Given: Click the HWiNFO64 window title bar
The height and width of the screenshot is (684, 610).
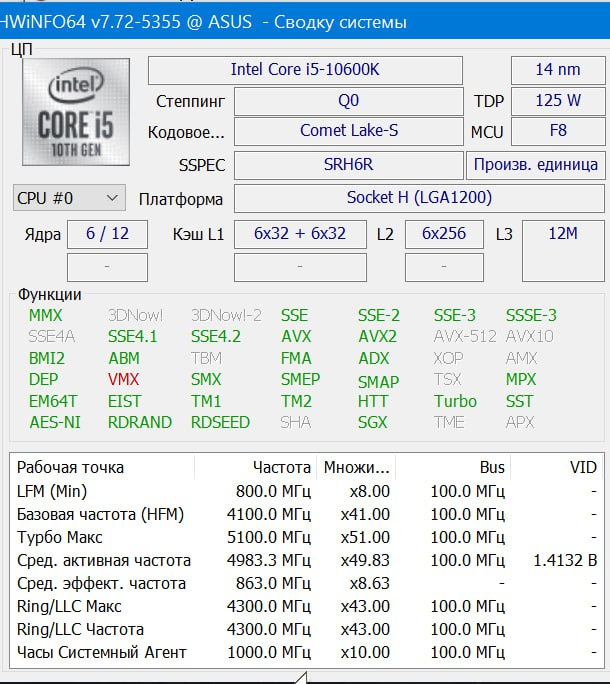Looking at the screenshot, I should pos(305,22).
